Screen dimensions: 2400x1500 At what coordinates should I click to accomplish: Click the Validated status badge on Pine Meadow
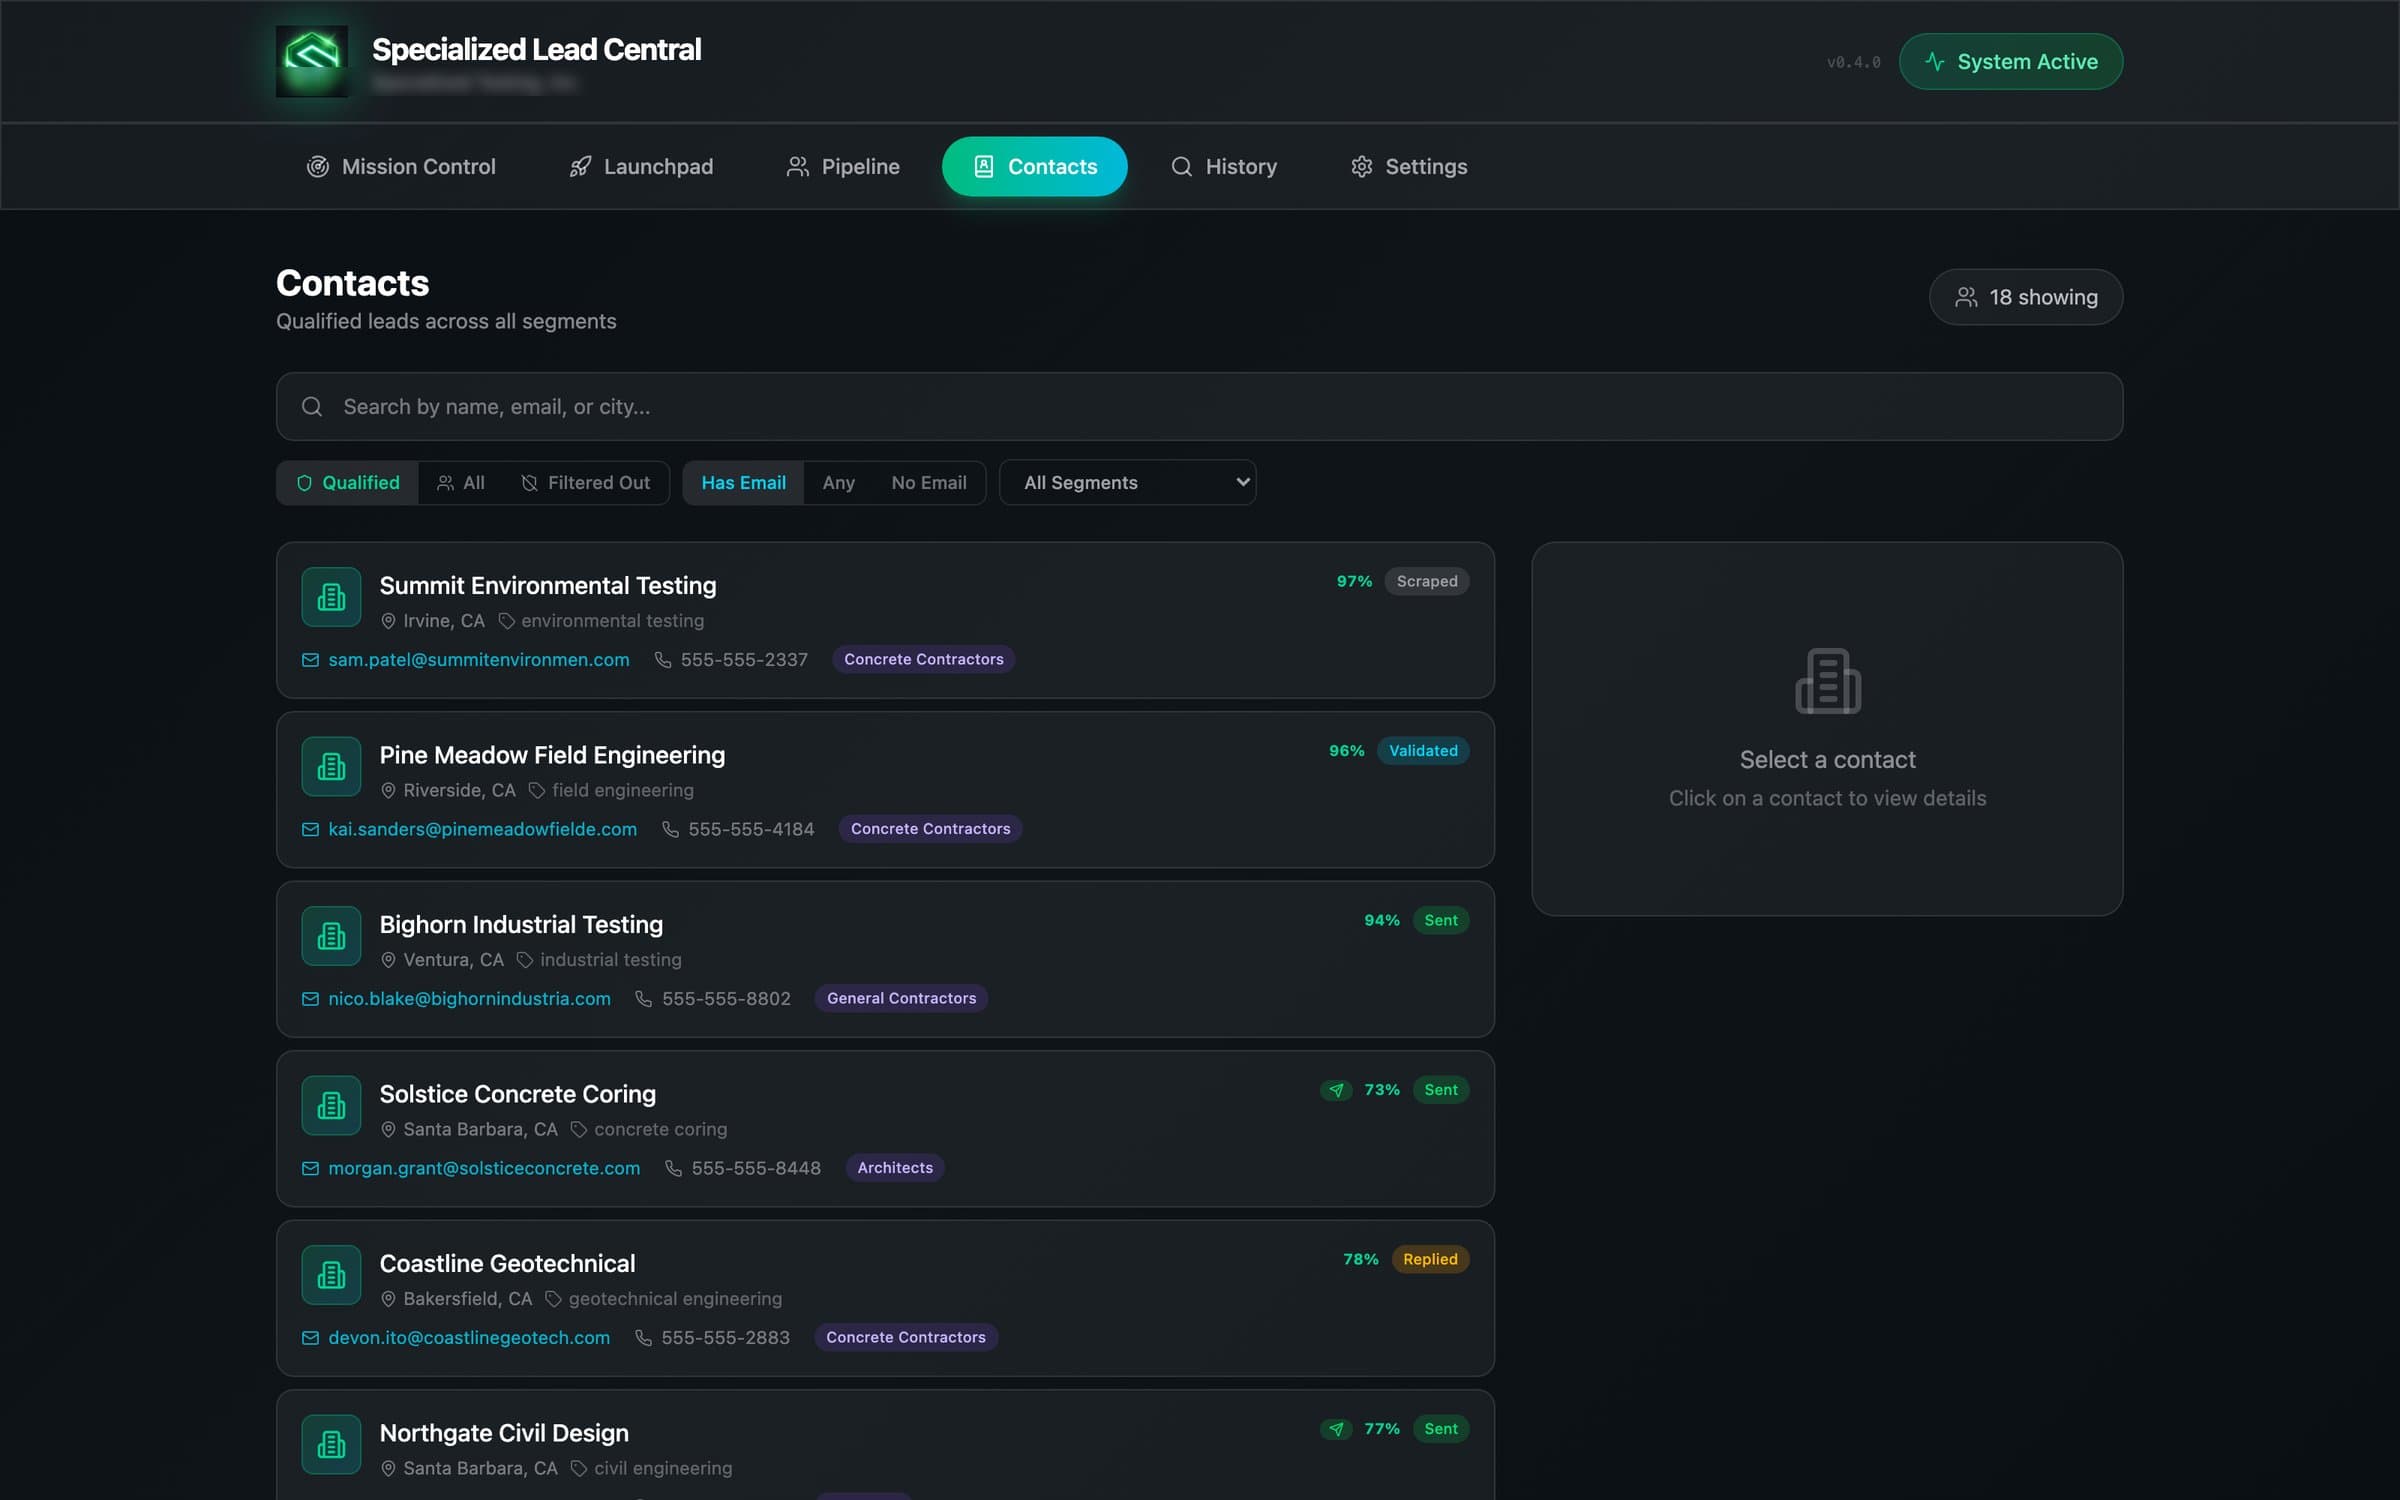point(1423,751)
